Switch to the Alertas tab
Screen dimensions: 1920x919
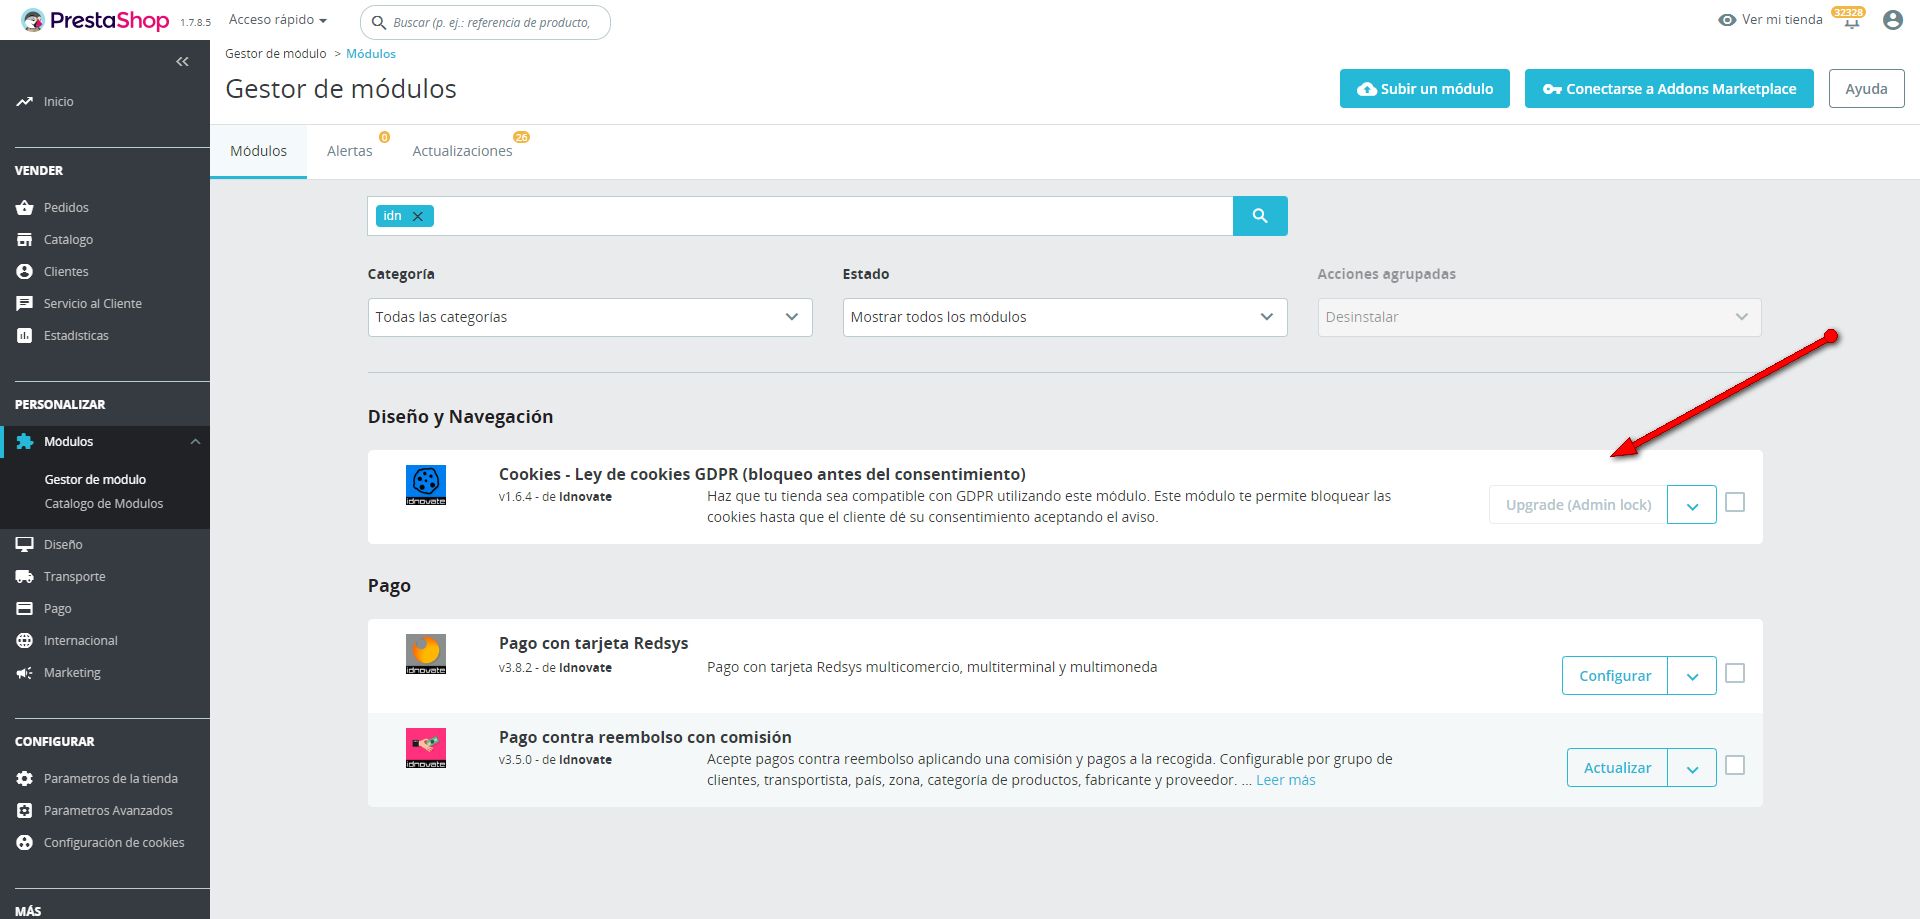coord(350,151)
